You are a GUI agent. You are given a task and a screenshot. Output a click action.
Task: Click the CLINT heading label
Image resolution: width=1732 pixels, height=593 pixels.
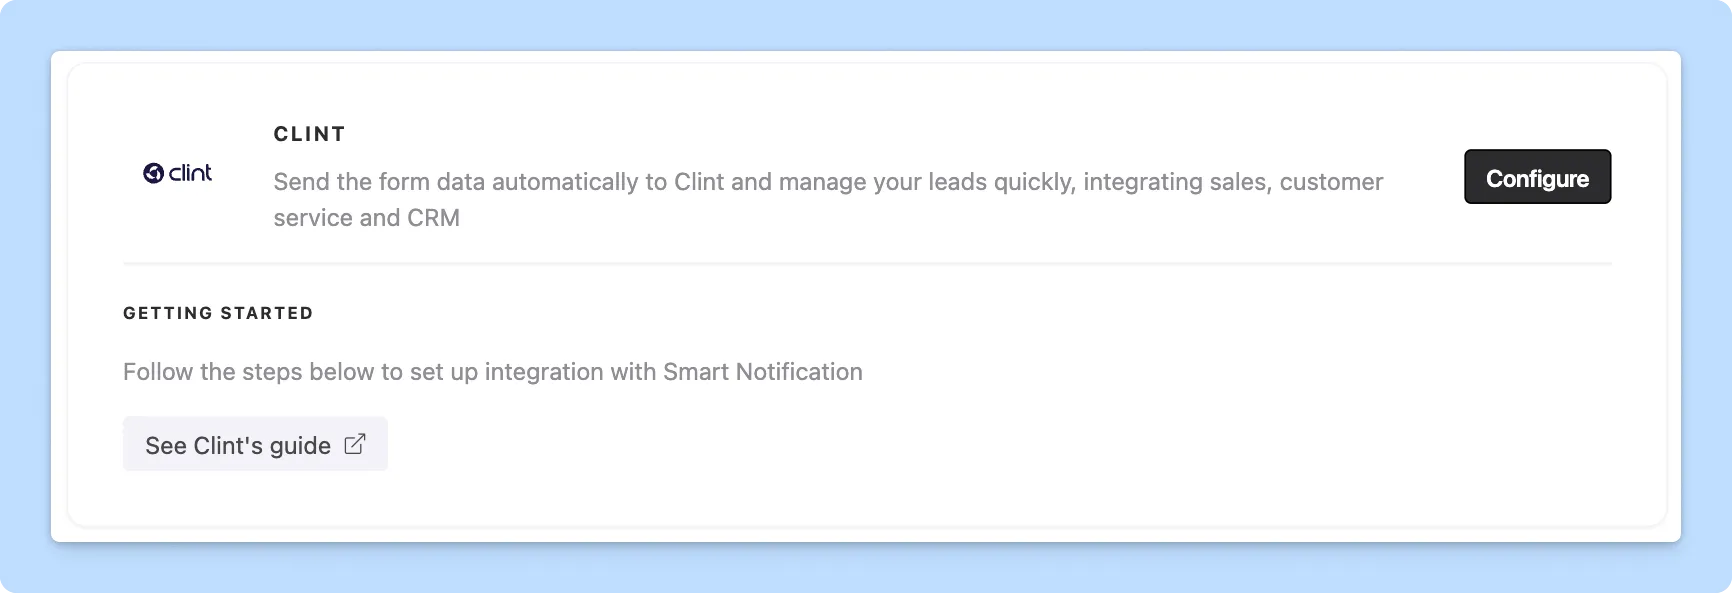click(309, 133)
